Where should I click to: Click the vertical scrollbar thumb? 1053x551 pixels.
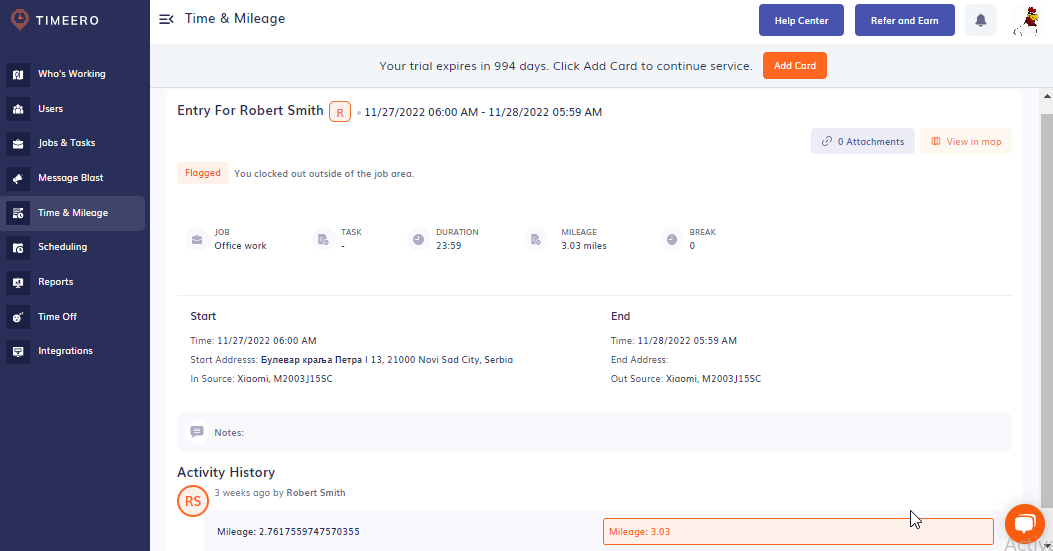tap(1046, 300)
